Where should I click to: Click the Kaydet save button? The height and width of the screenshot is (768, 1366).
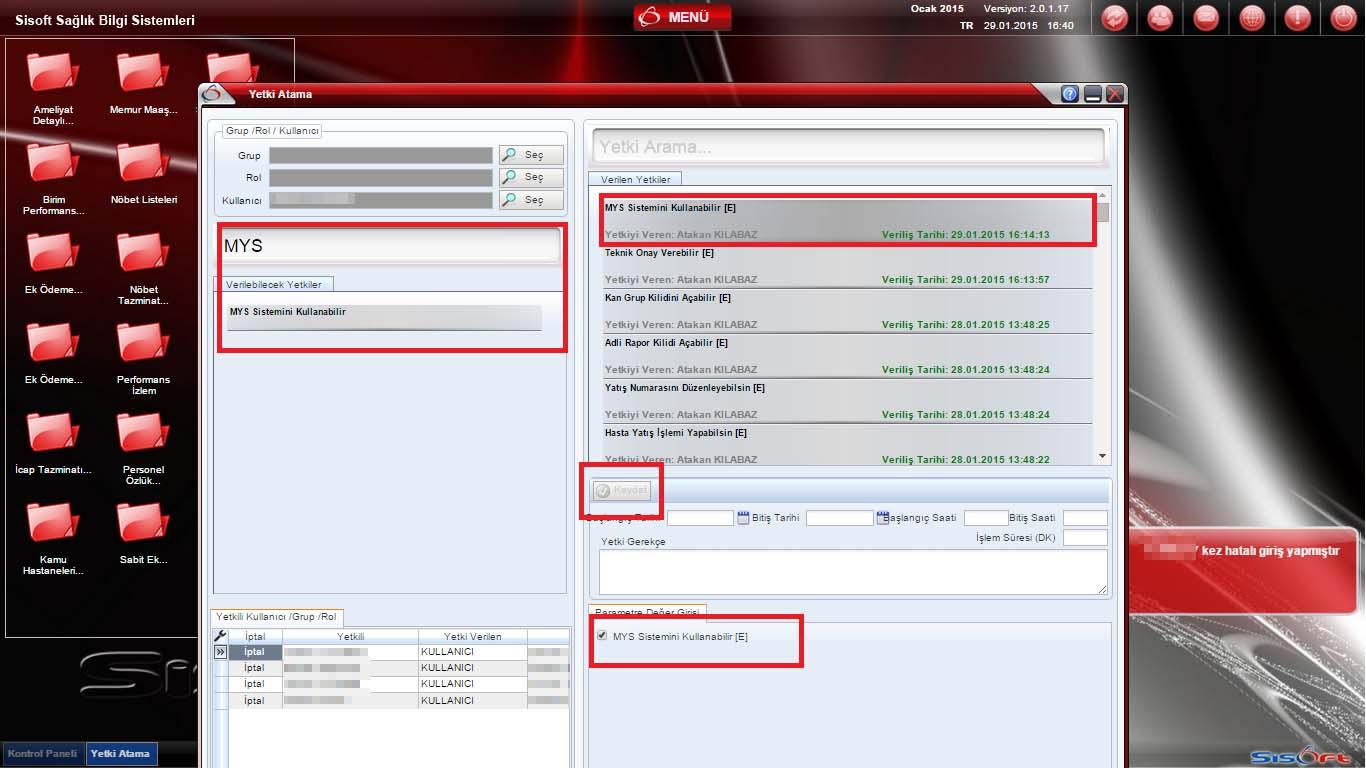622,491
